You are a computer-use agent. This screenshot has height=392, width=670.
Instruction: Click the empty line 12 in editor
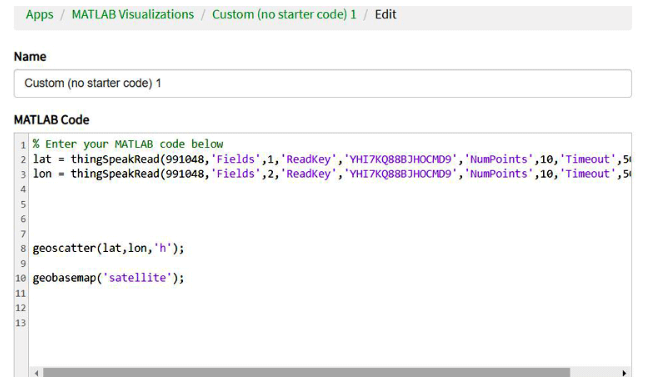(330, 308)
